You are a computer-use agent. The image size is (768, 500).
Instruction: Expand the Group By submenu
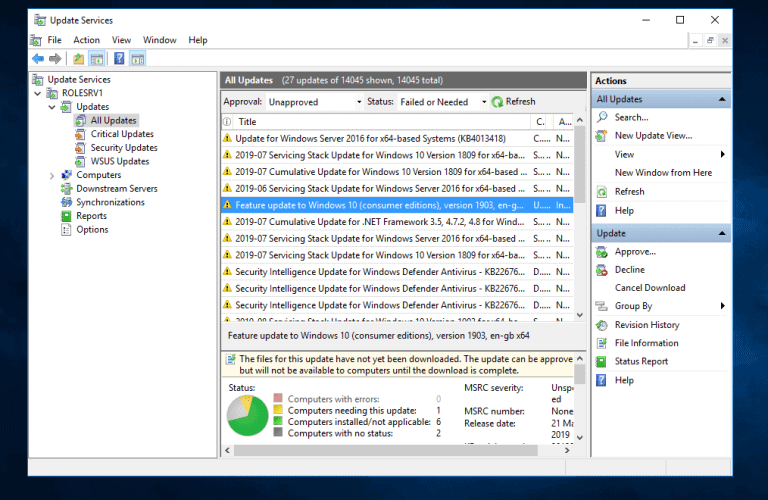click(x=722, y=306)
